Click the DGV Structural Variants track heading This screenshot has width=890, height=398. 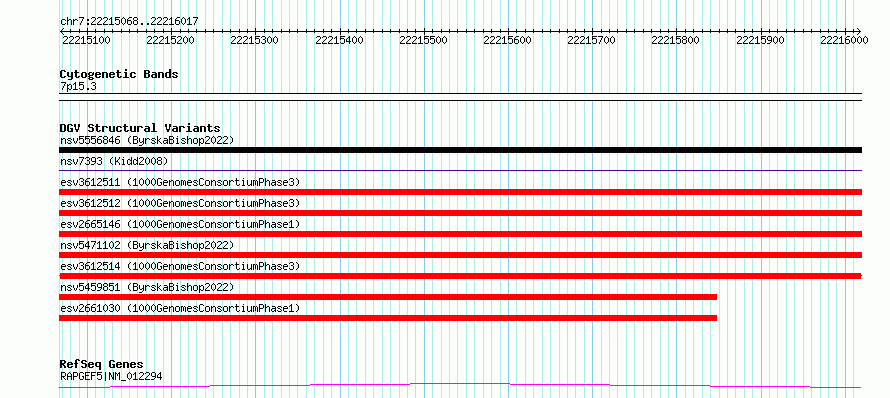[x=140, y=128]
